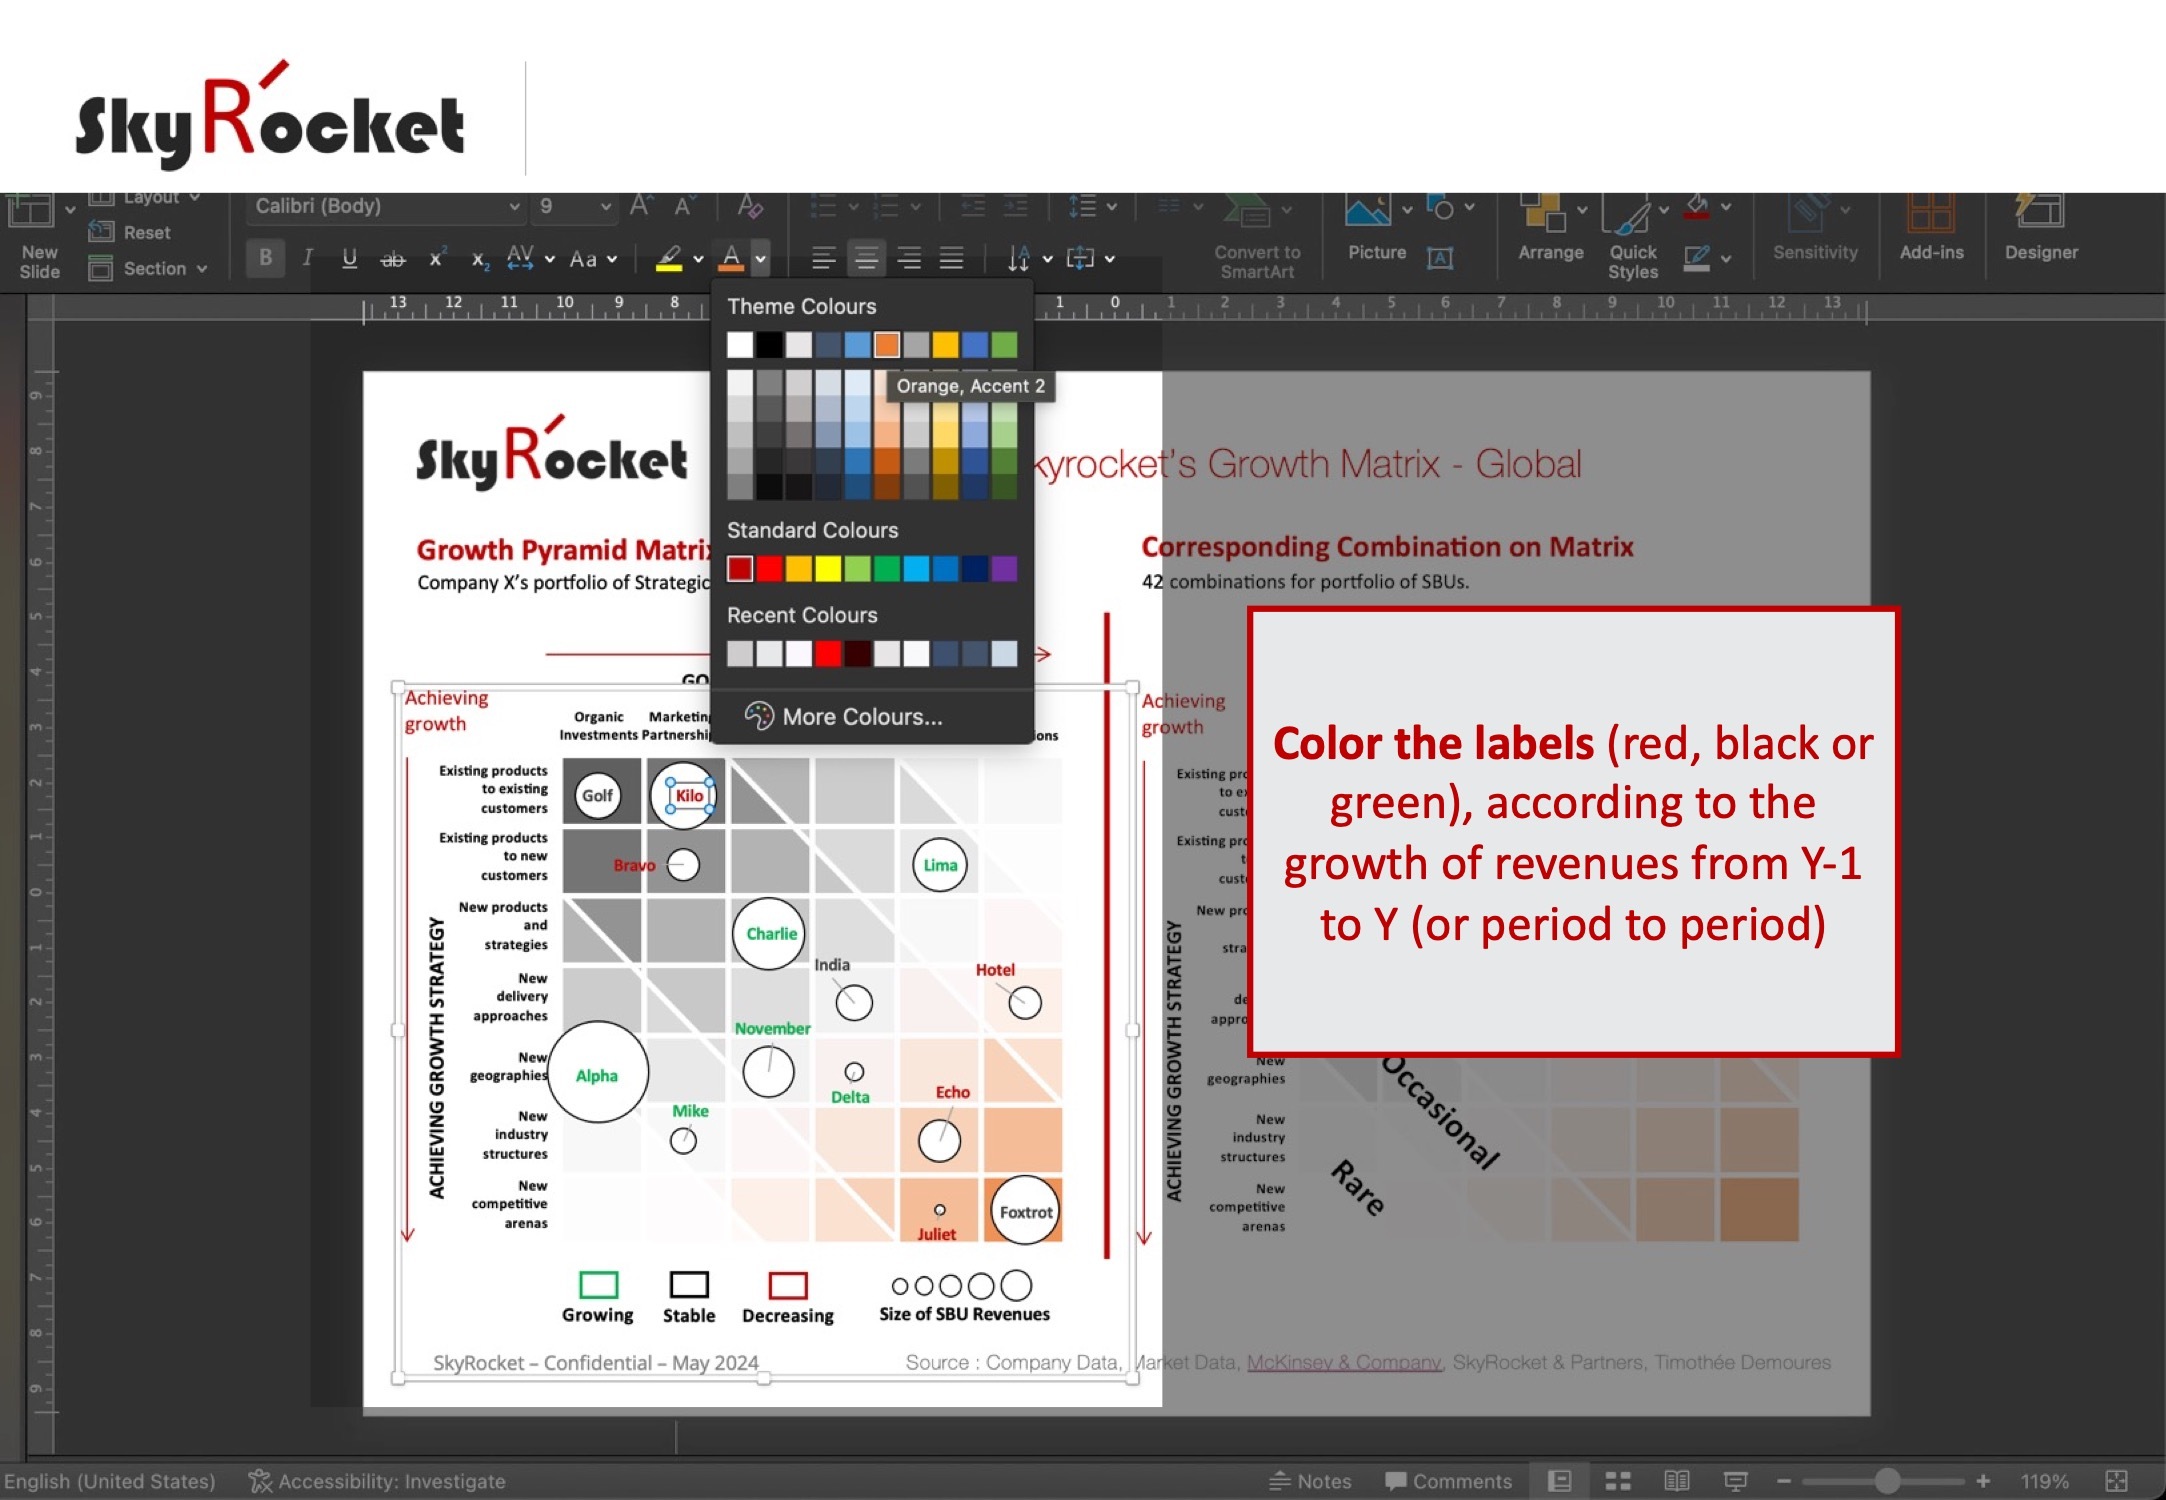The image size is (2166, 1500).
Task: Increase the font size
Action: pyautogui.click(x=641, y=206)
